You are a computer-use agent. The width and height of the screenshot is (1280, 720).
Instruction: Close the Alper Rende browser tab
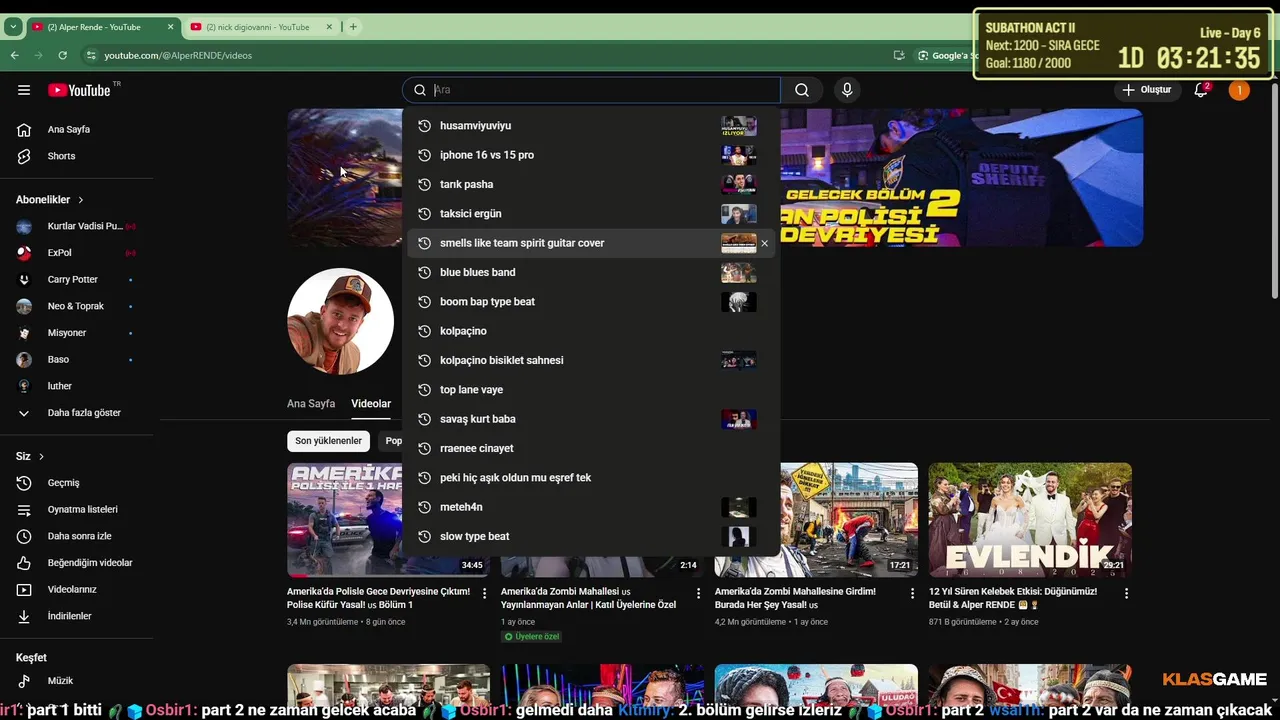170,27
